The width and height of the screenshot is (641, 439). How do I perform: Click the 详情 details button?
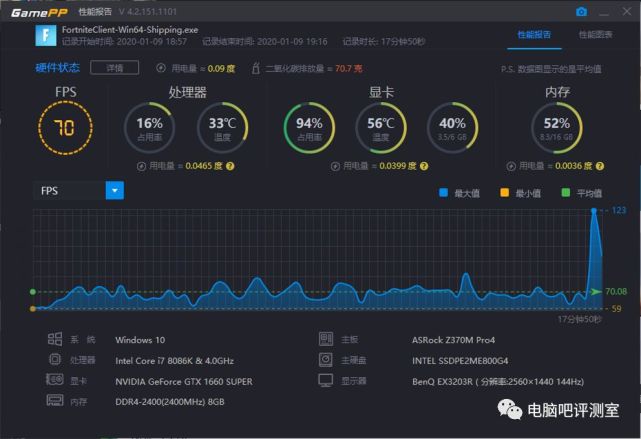114,68
